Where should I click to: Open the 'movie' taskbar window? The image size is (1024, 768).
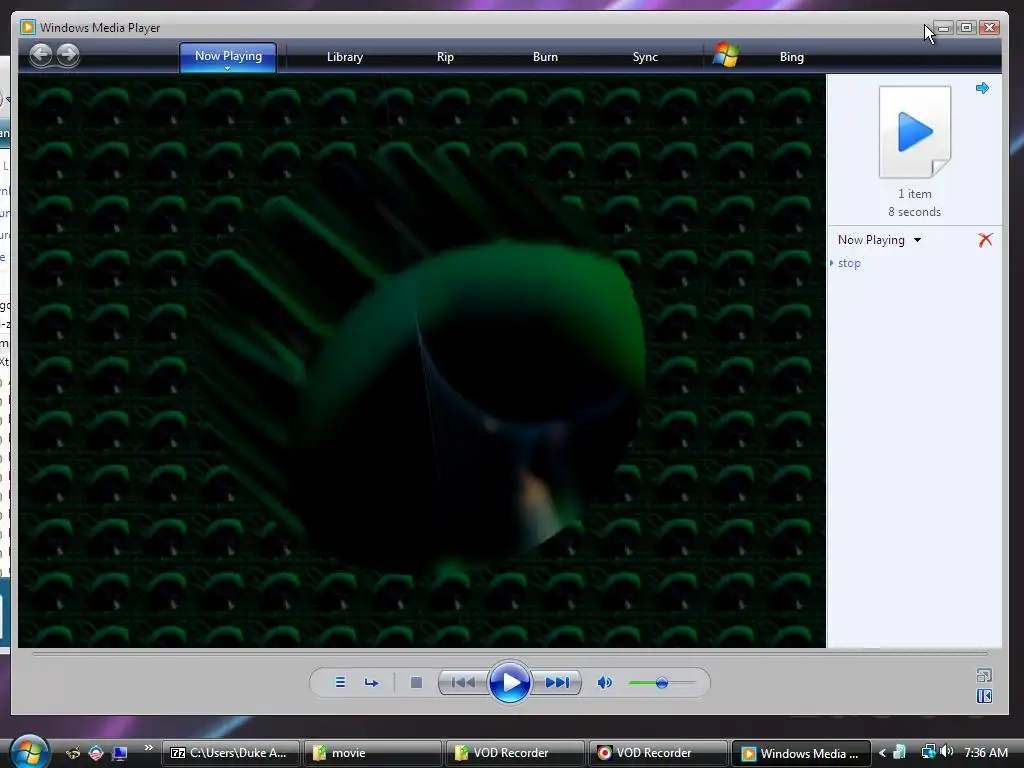pyautogui.click(x=373, y=753)
